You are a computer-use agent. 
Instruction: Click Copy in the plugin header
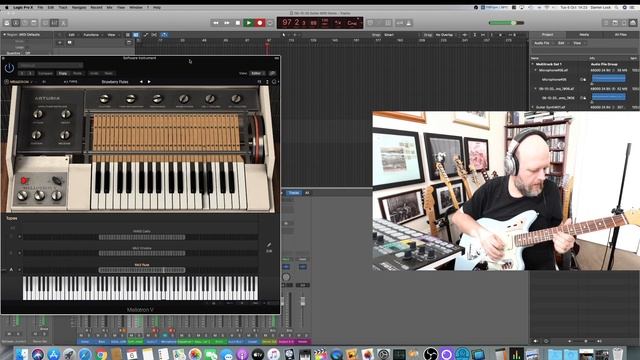tap(62, 73)
